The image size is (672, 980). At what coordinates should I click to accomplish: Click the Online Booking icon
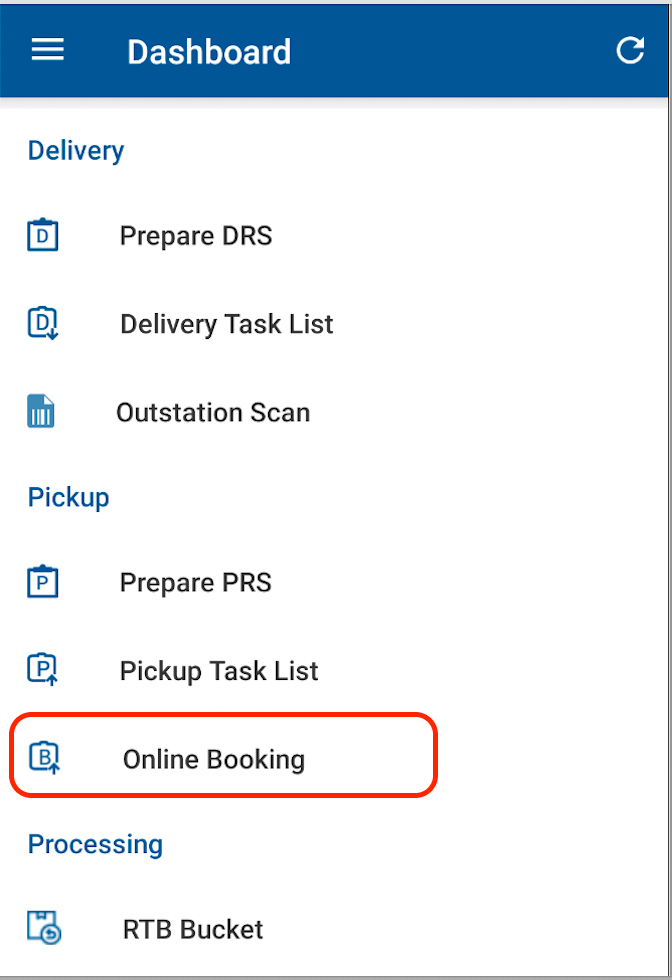click(45, 759)
